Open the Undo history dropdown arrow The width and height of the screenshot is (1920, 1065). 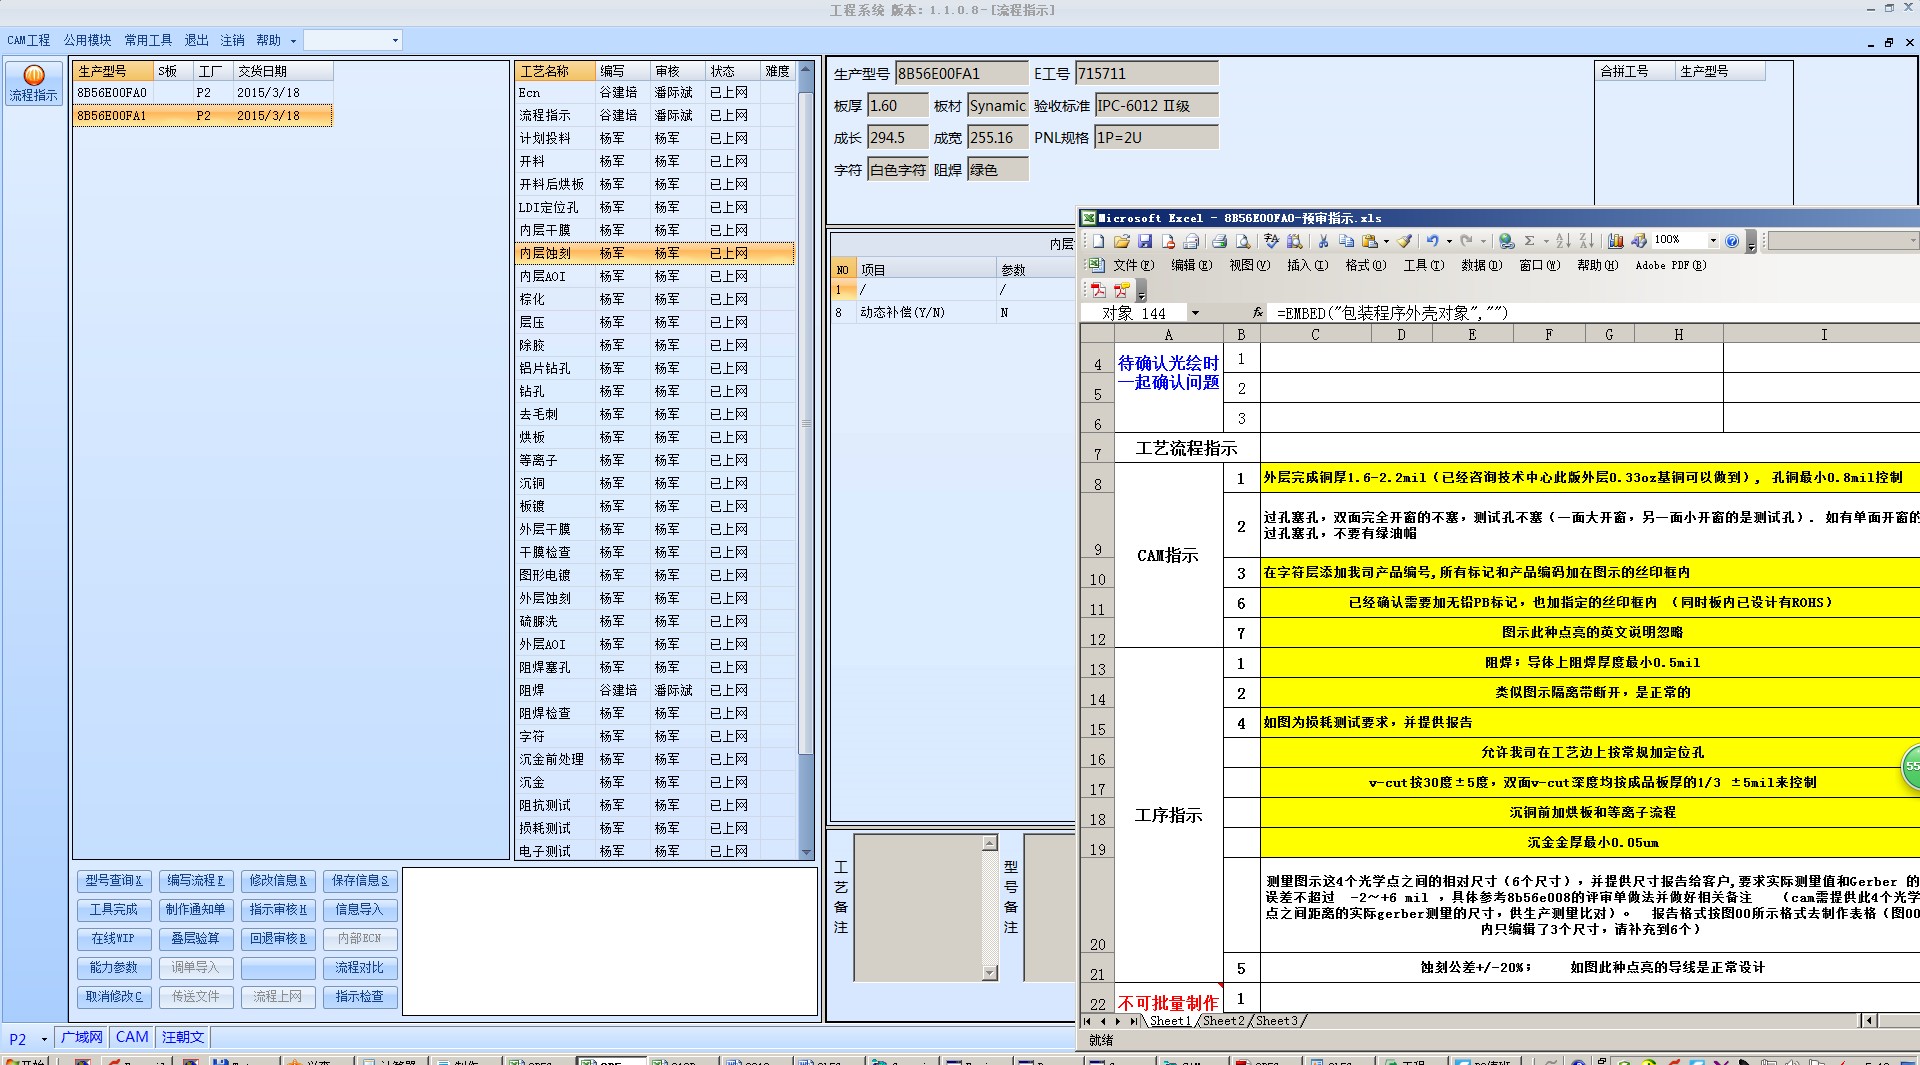1448,241
